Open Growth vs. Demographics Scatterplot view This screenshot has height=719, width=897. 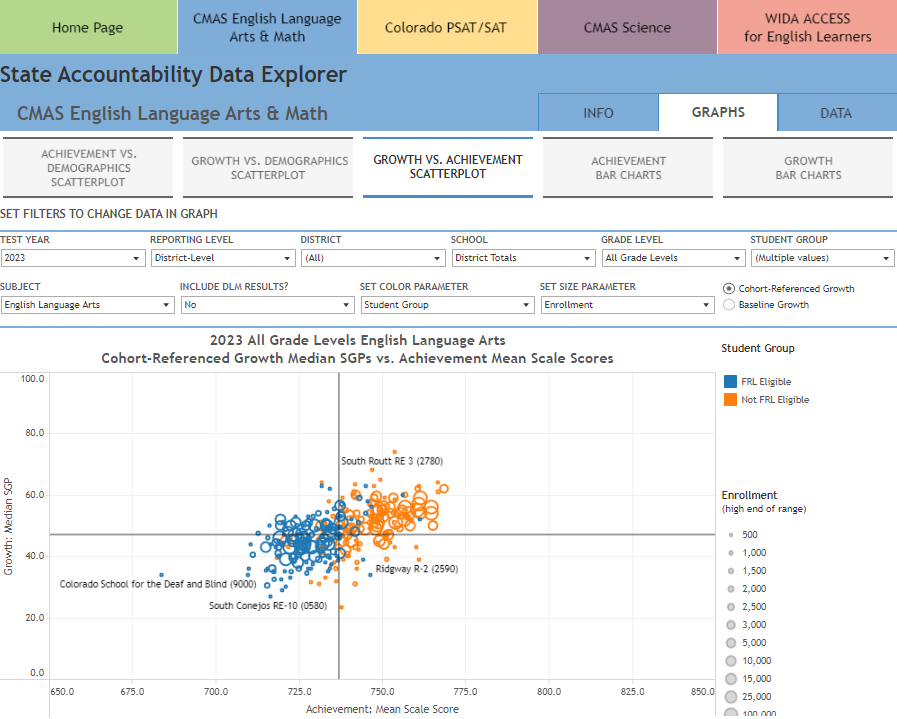[x=270, y=168]
